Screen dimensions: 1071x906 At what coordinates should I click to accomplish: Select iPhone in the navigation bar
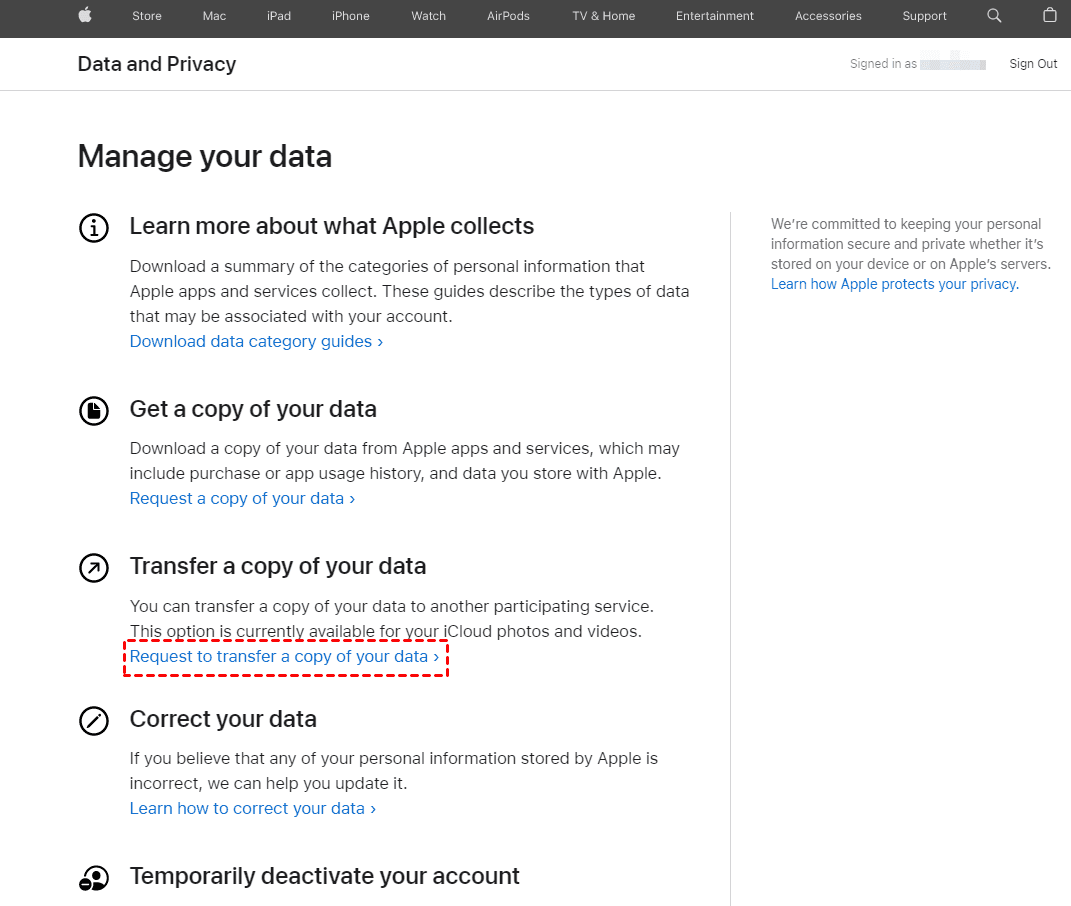350,16
